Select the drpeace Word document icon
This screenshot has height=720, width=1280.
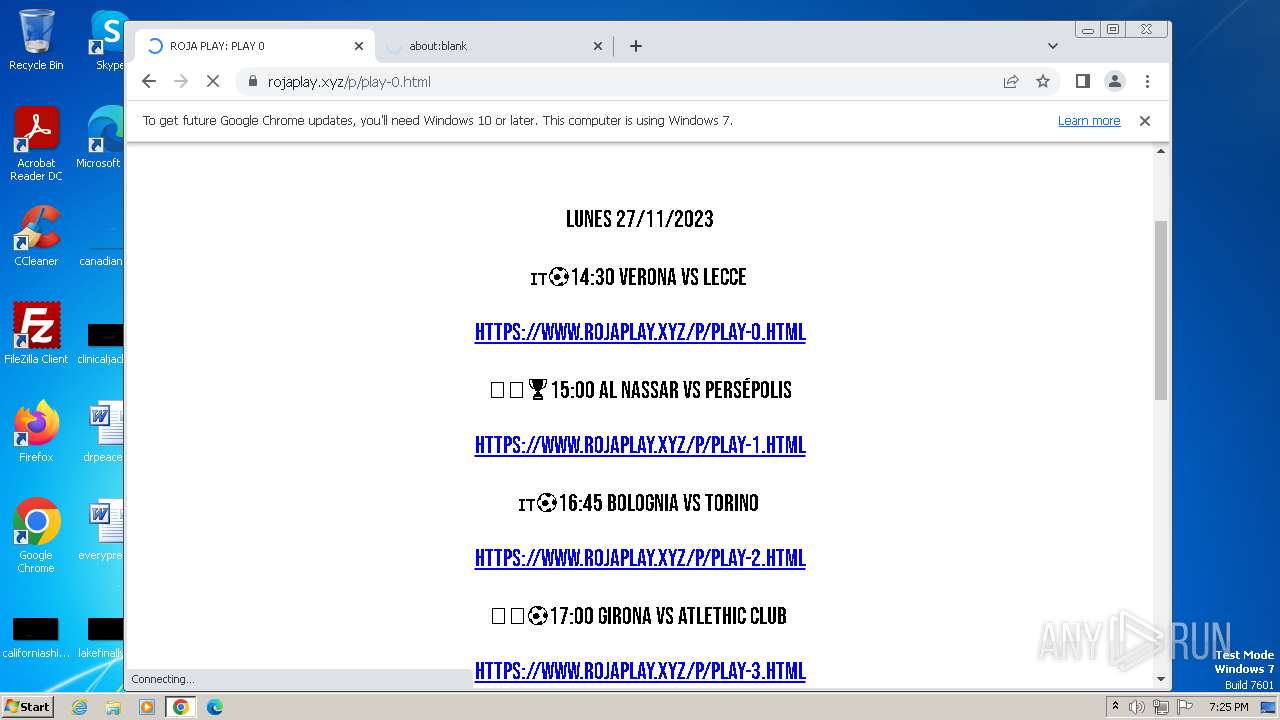pos(103,431)
